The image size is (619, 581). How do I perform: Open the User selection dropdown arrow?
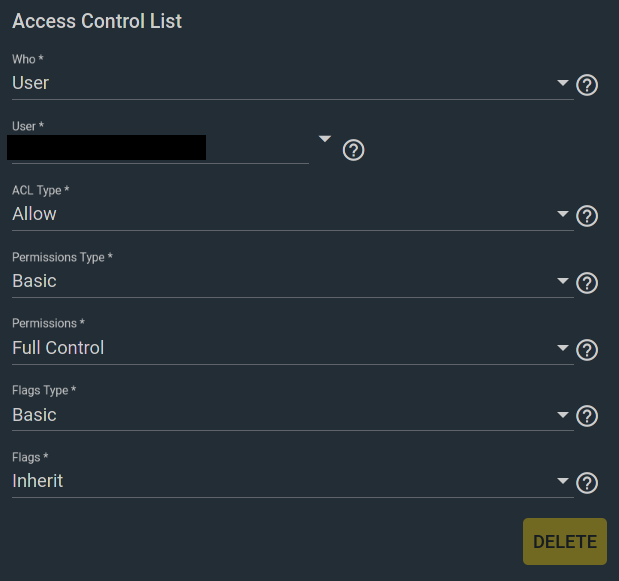click(x=325, y=139)
